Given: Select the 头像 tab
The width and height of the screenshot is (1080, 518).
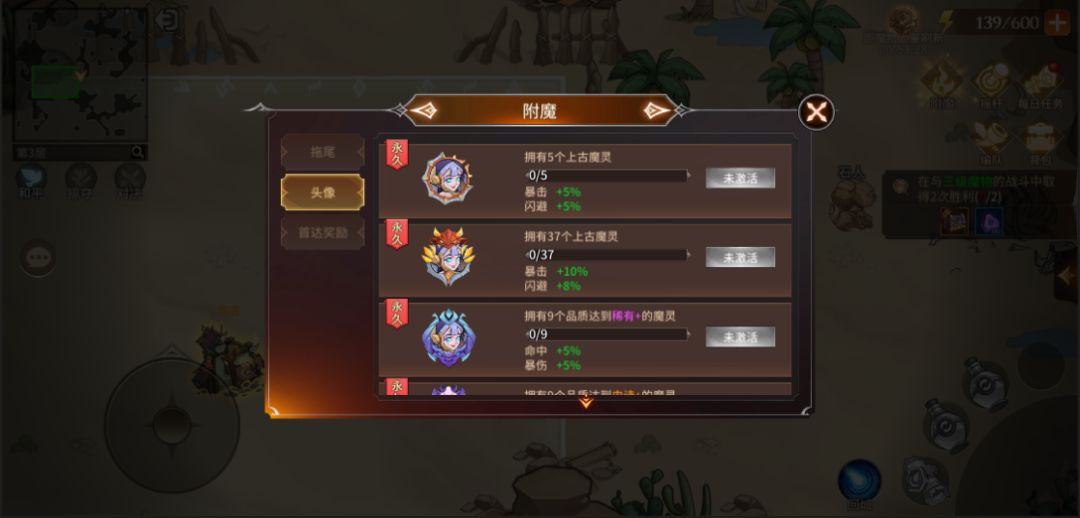Looking at the screenshot, I should [322, 192].
